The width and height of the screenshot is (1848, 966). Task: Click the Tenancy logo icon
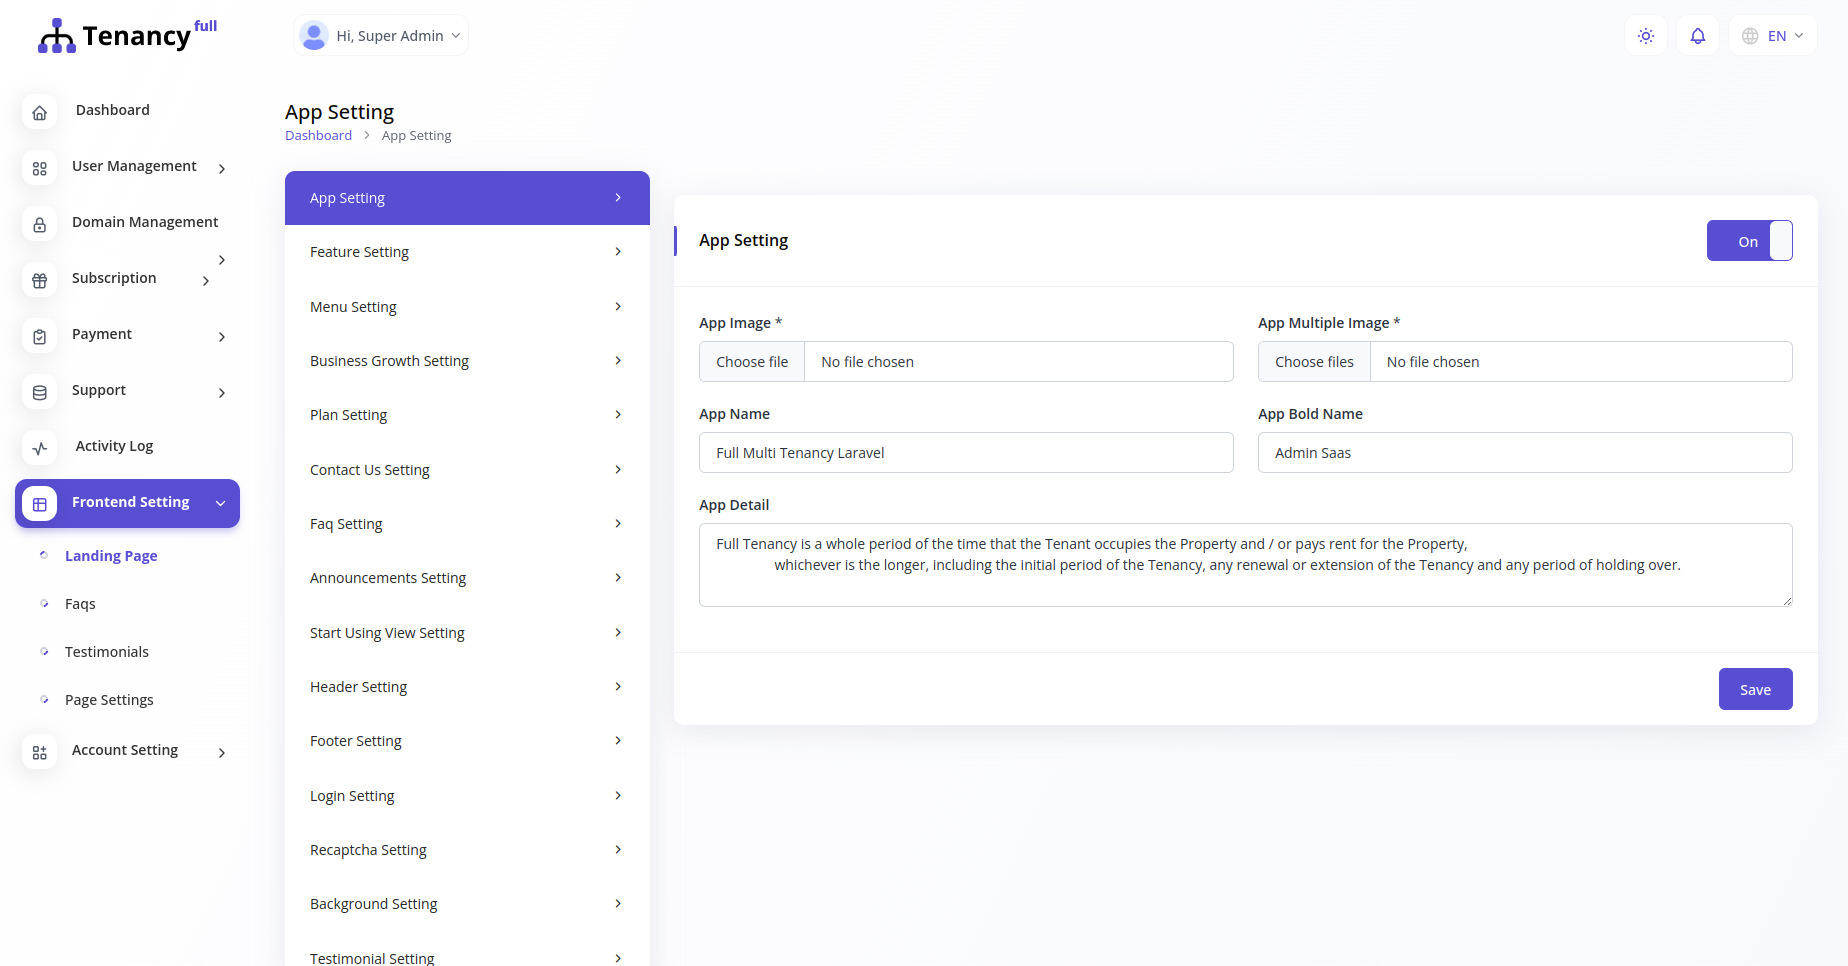point(56,35)
